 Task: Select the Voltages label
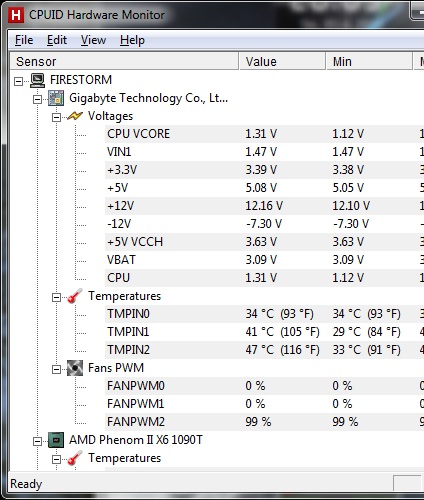point(110,116)
